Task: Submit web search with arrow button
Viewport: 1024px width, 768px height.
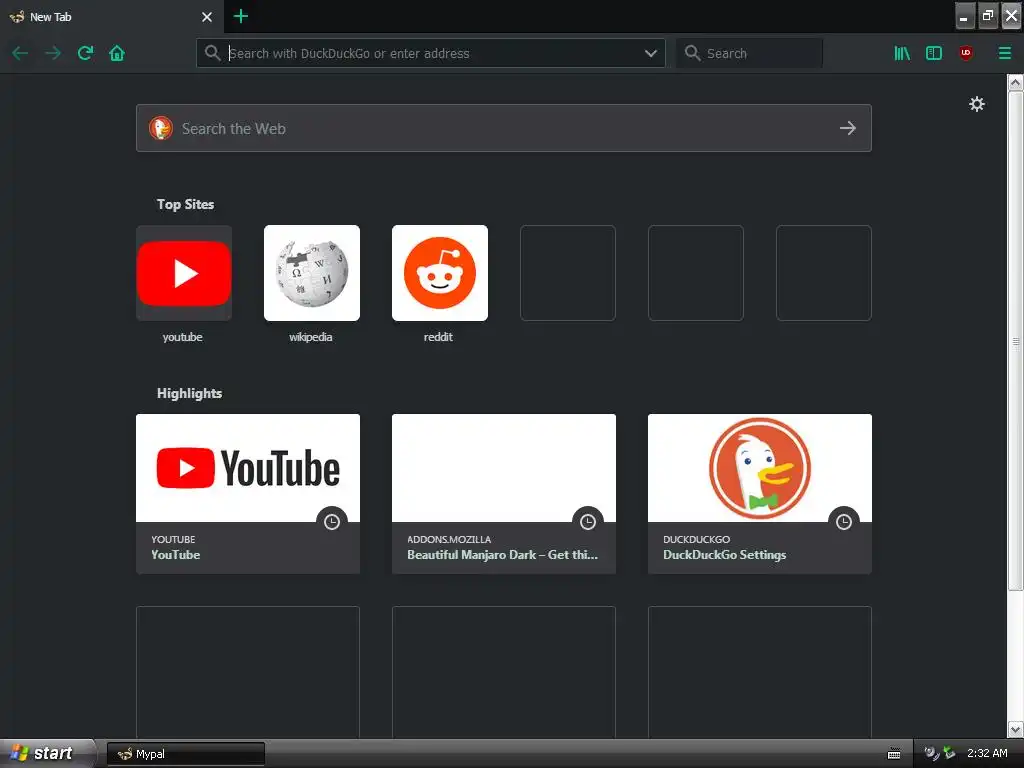Action: click(848, 128)
